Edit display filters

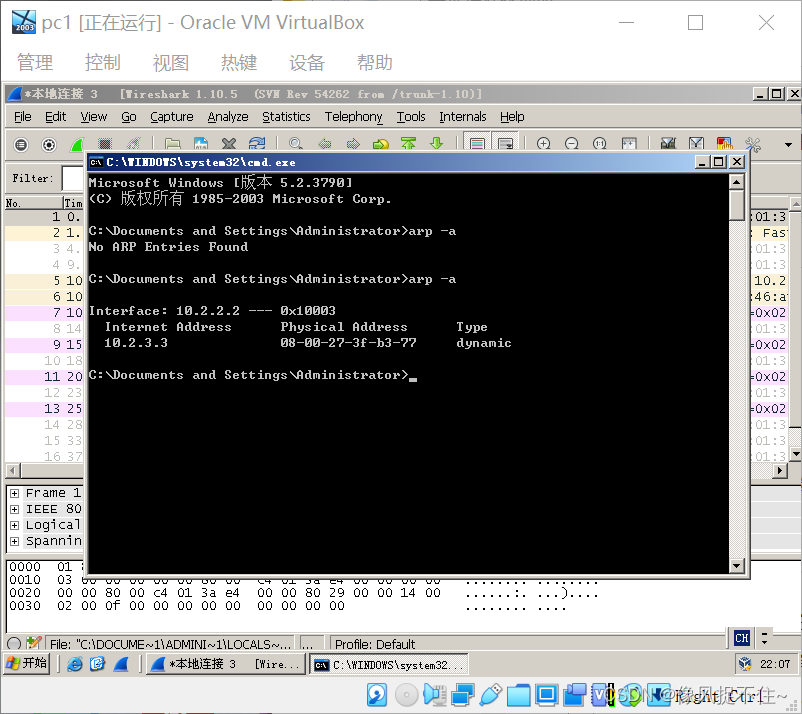[x=696, y=145]
